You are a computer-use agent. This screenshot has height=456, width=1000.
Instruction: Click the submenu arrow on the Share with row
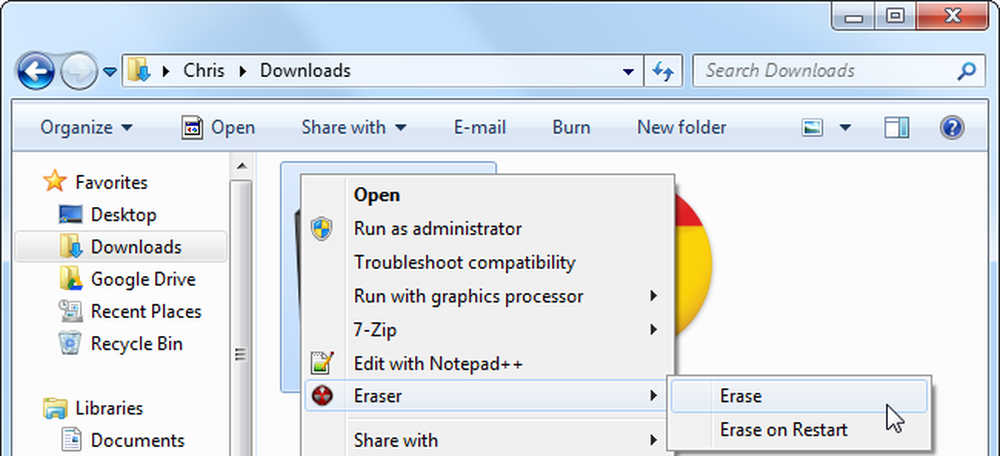click(653, 440)
